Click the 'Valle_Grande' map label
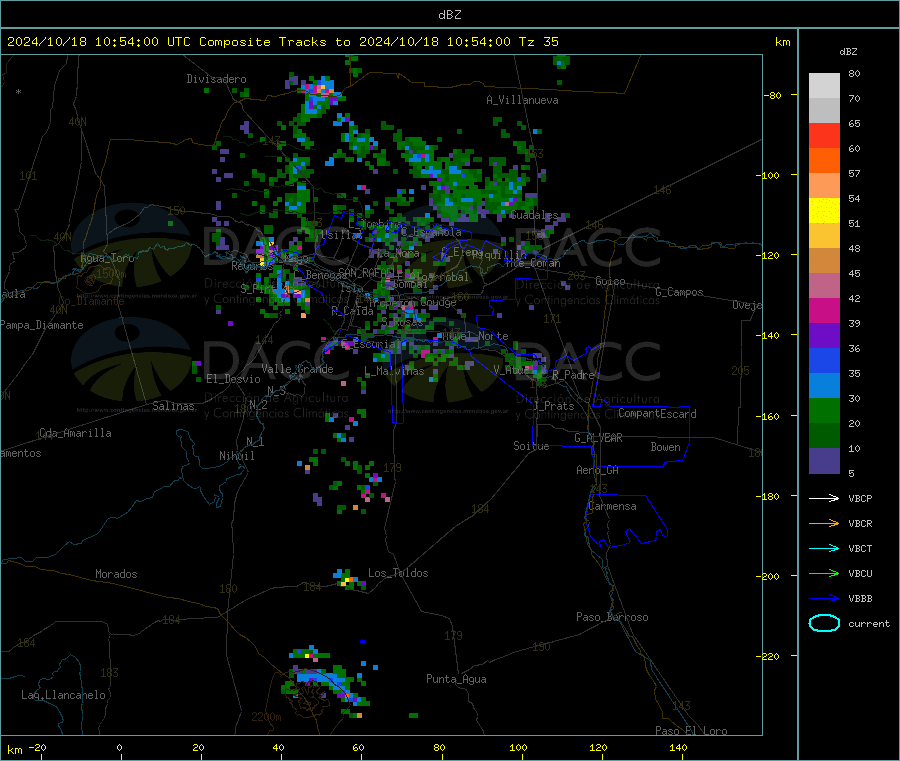Image resolution: width=900 pixels, height=761 pixels. [297, 369]
